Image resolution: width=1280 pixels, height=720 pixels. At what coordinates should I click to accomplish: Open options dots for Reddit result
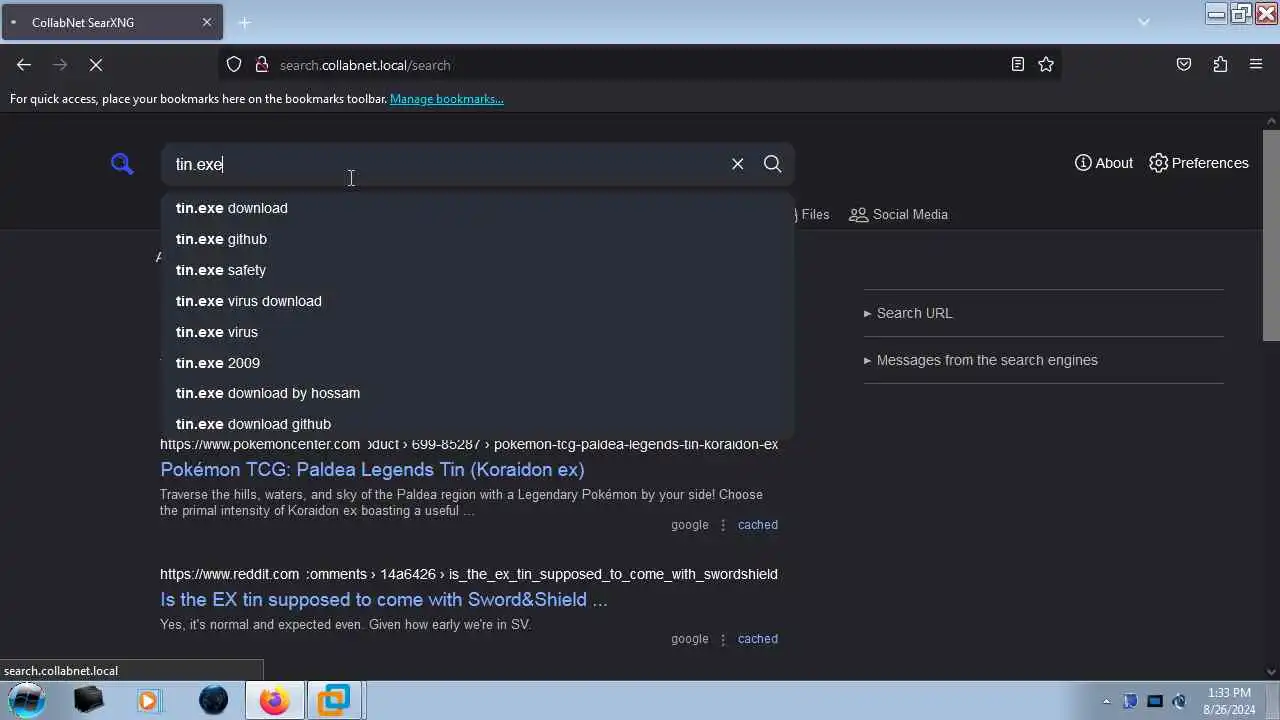pyautogui.click(x=723, y=638)
